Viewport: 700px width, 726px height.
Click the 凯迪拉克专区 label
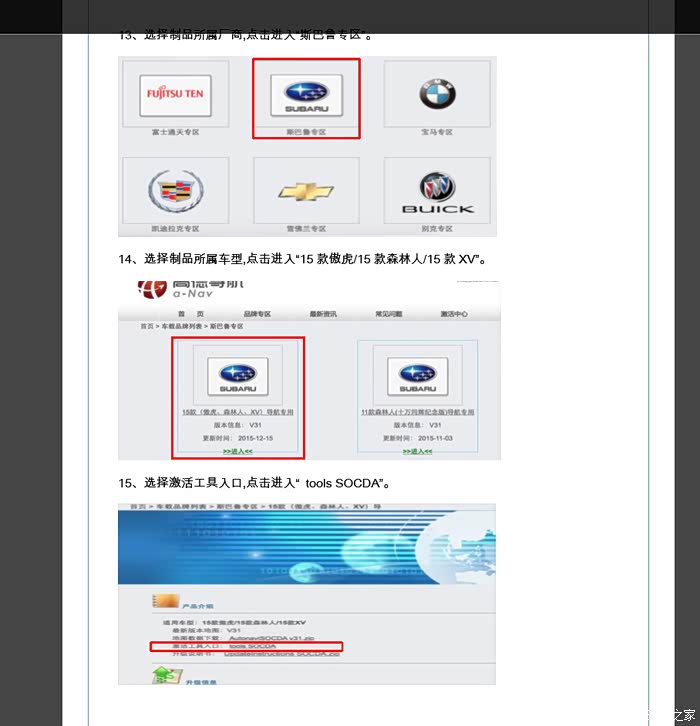point(175,229)
